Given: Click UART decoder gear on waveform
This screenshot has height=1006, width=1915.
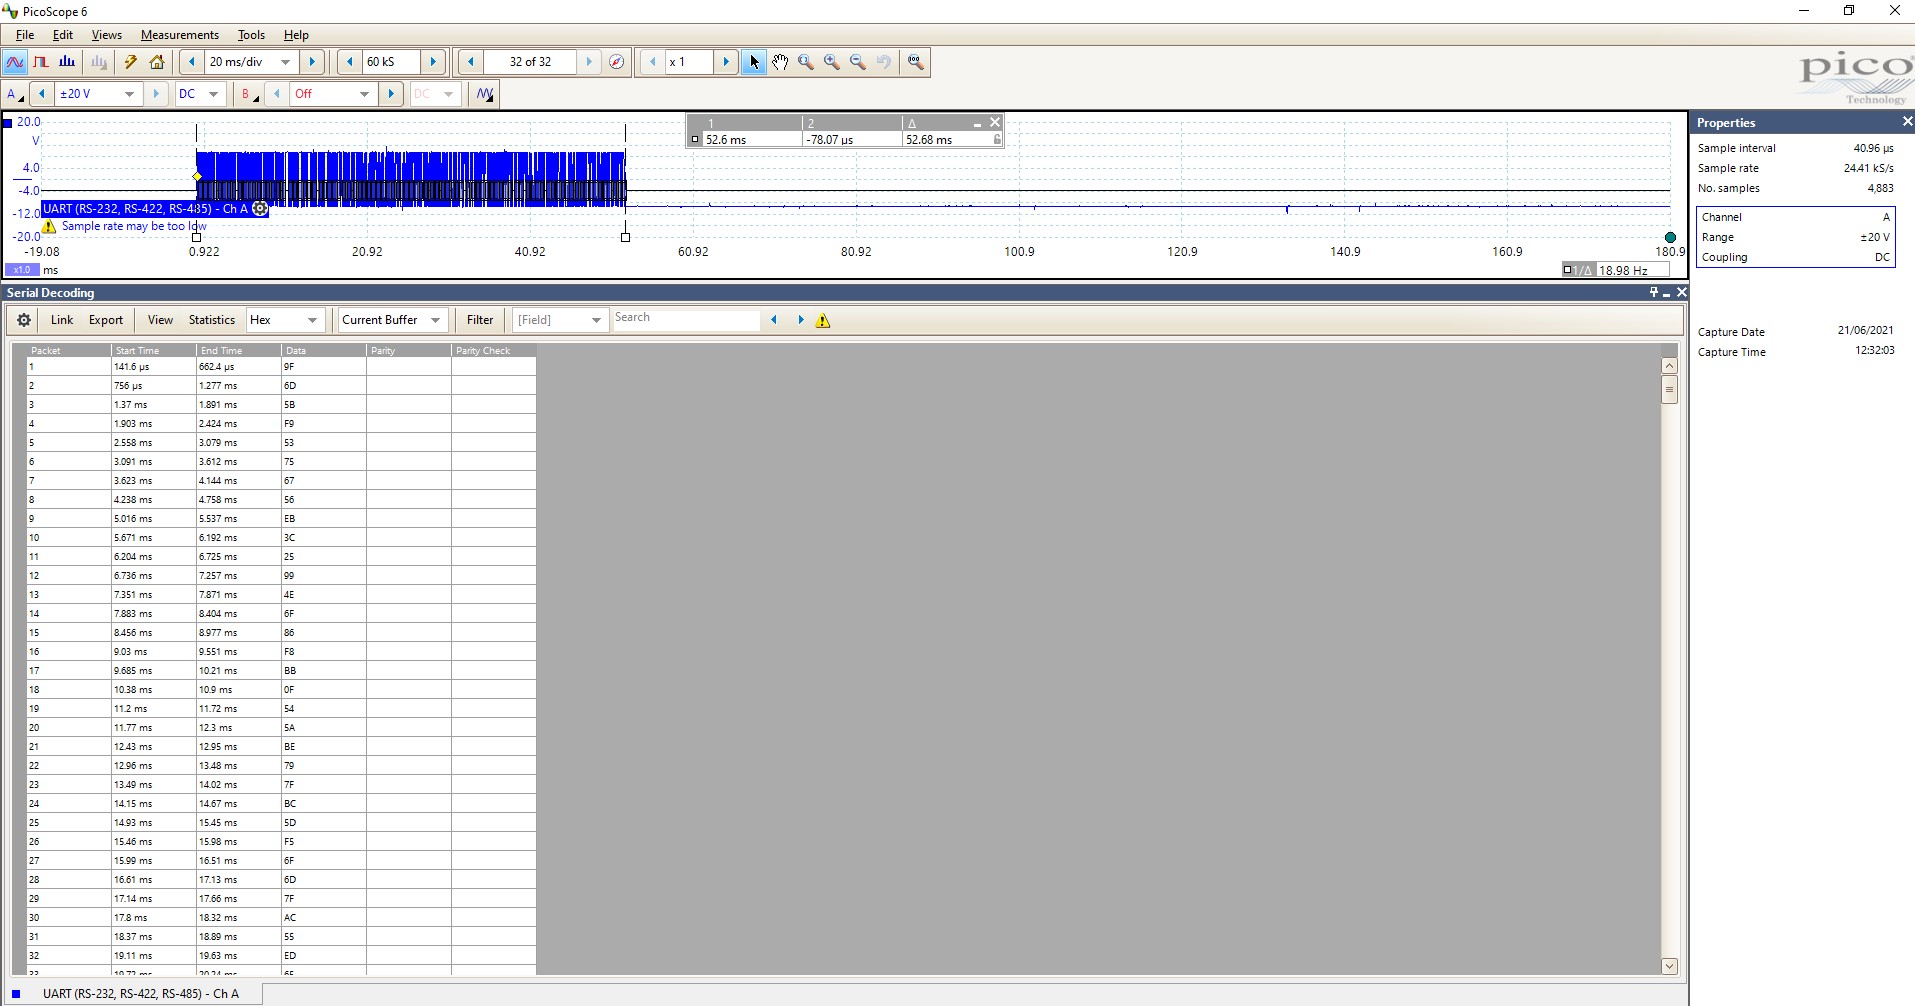Looking at the screenshot, I should tap(260, 209).
